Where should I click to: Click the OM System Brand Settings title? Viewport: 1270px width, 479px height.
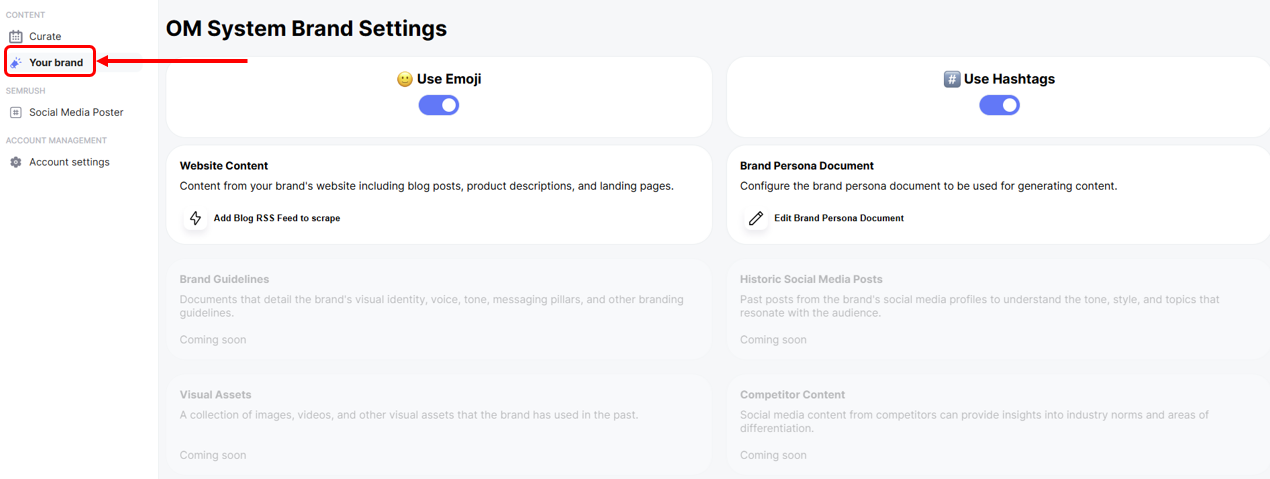click(306, 29)
